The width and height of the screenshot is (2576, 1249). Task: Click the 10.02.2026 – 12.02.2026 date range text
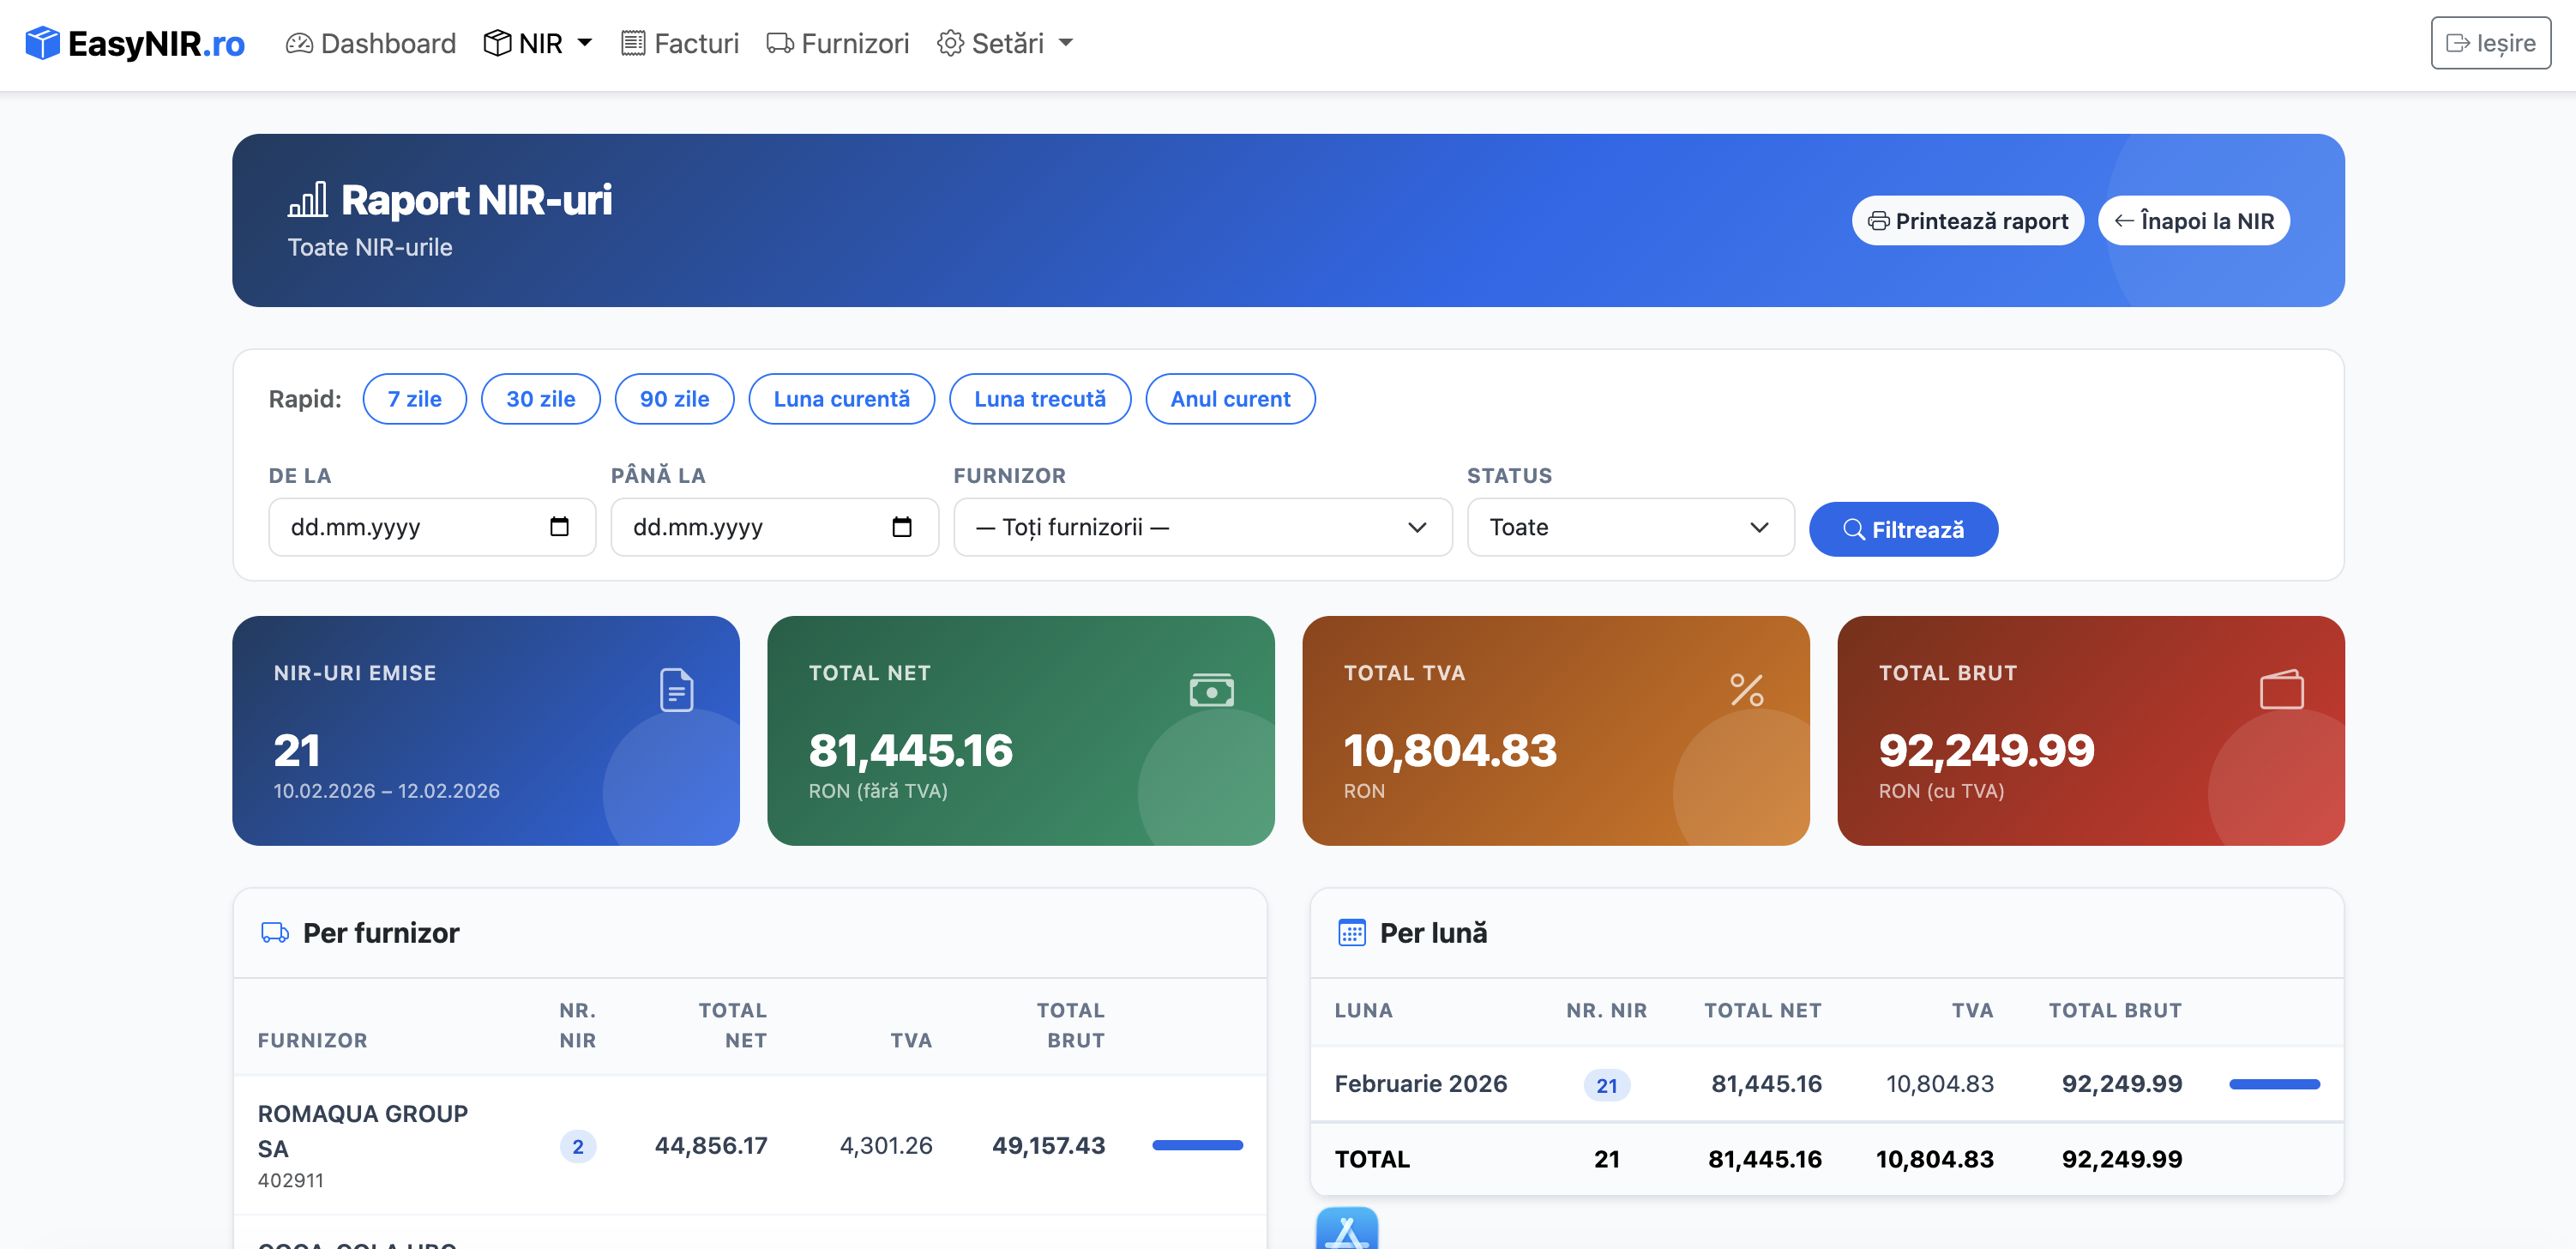(x=386, y=791)
